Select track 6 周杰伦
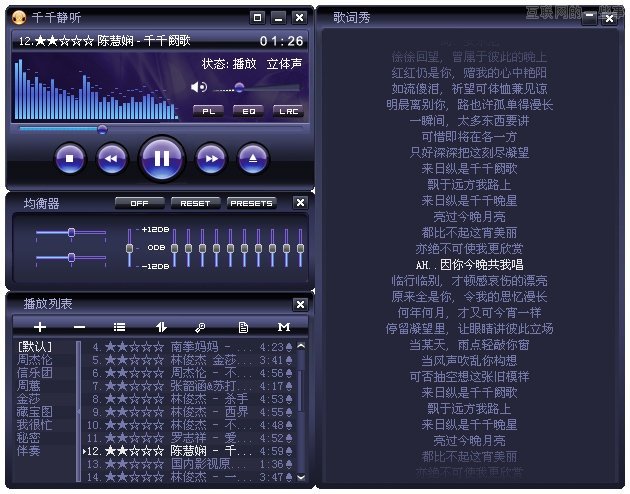630x494 pixels. [189, 373]
